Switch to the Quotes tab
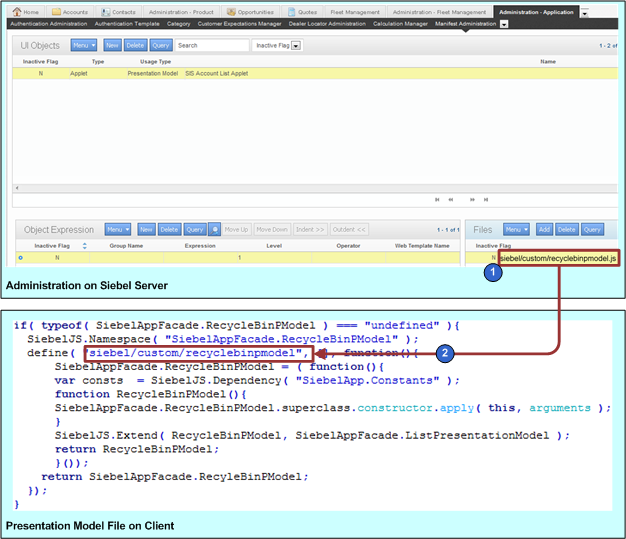Viewport: 626px width, 539px height. pyautogui.click(x=302, y=12)
